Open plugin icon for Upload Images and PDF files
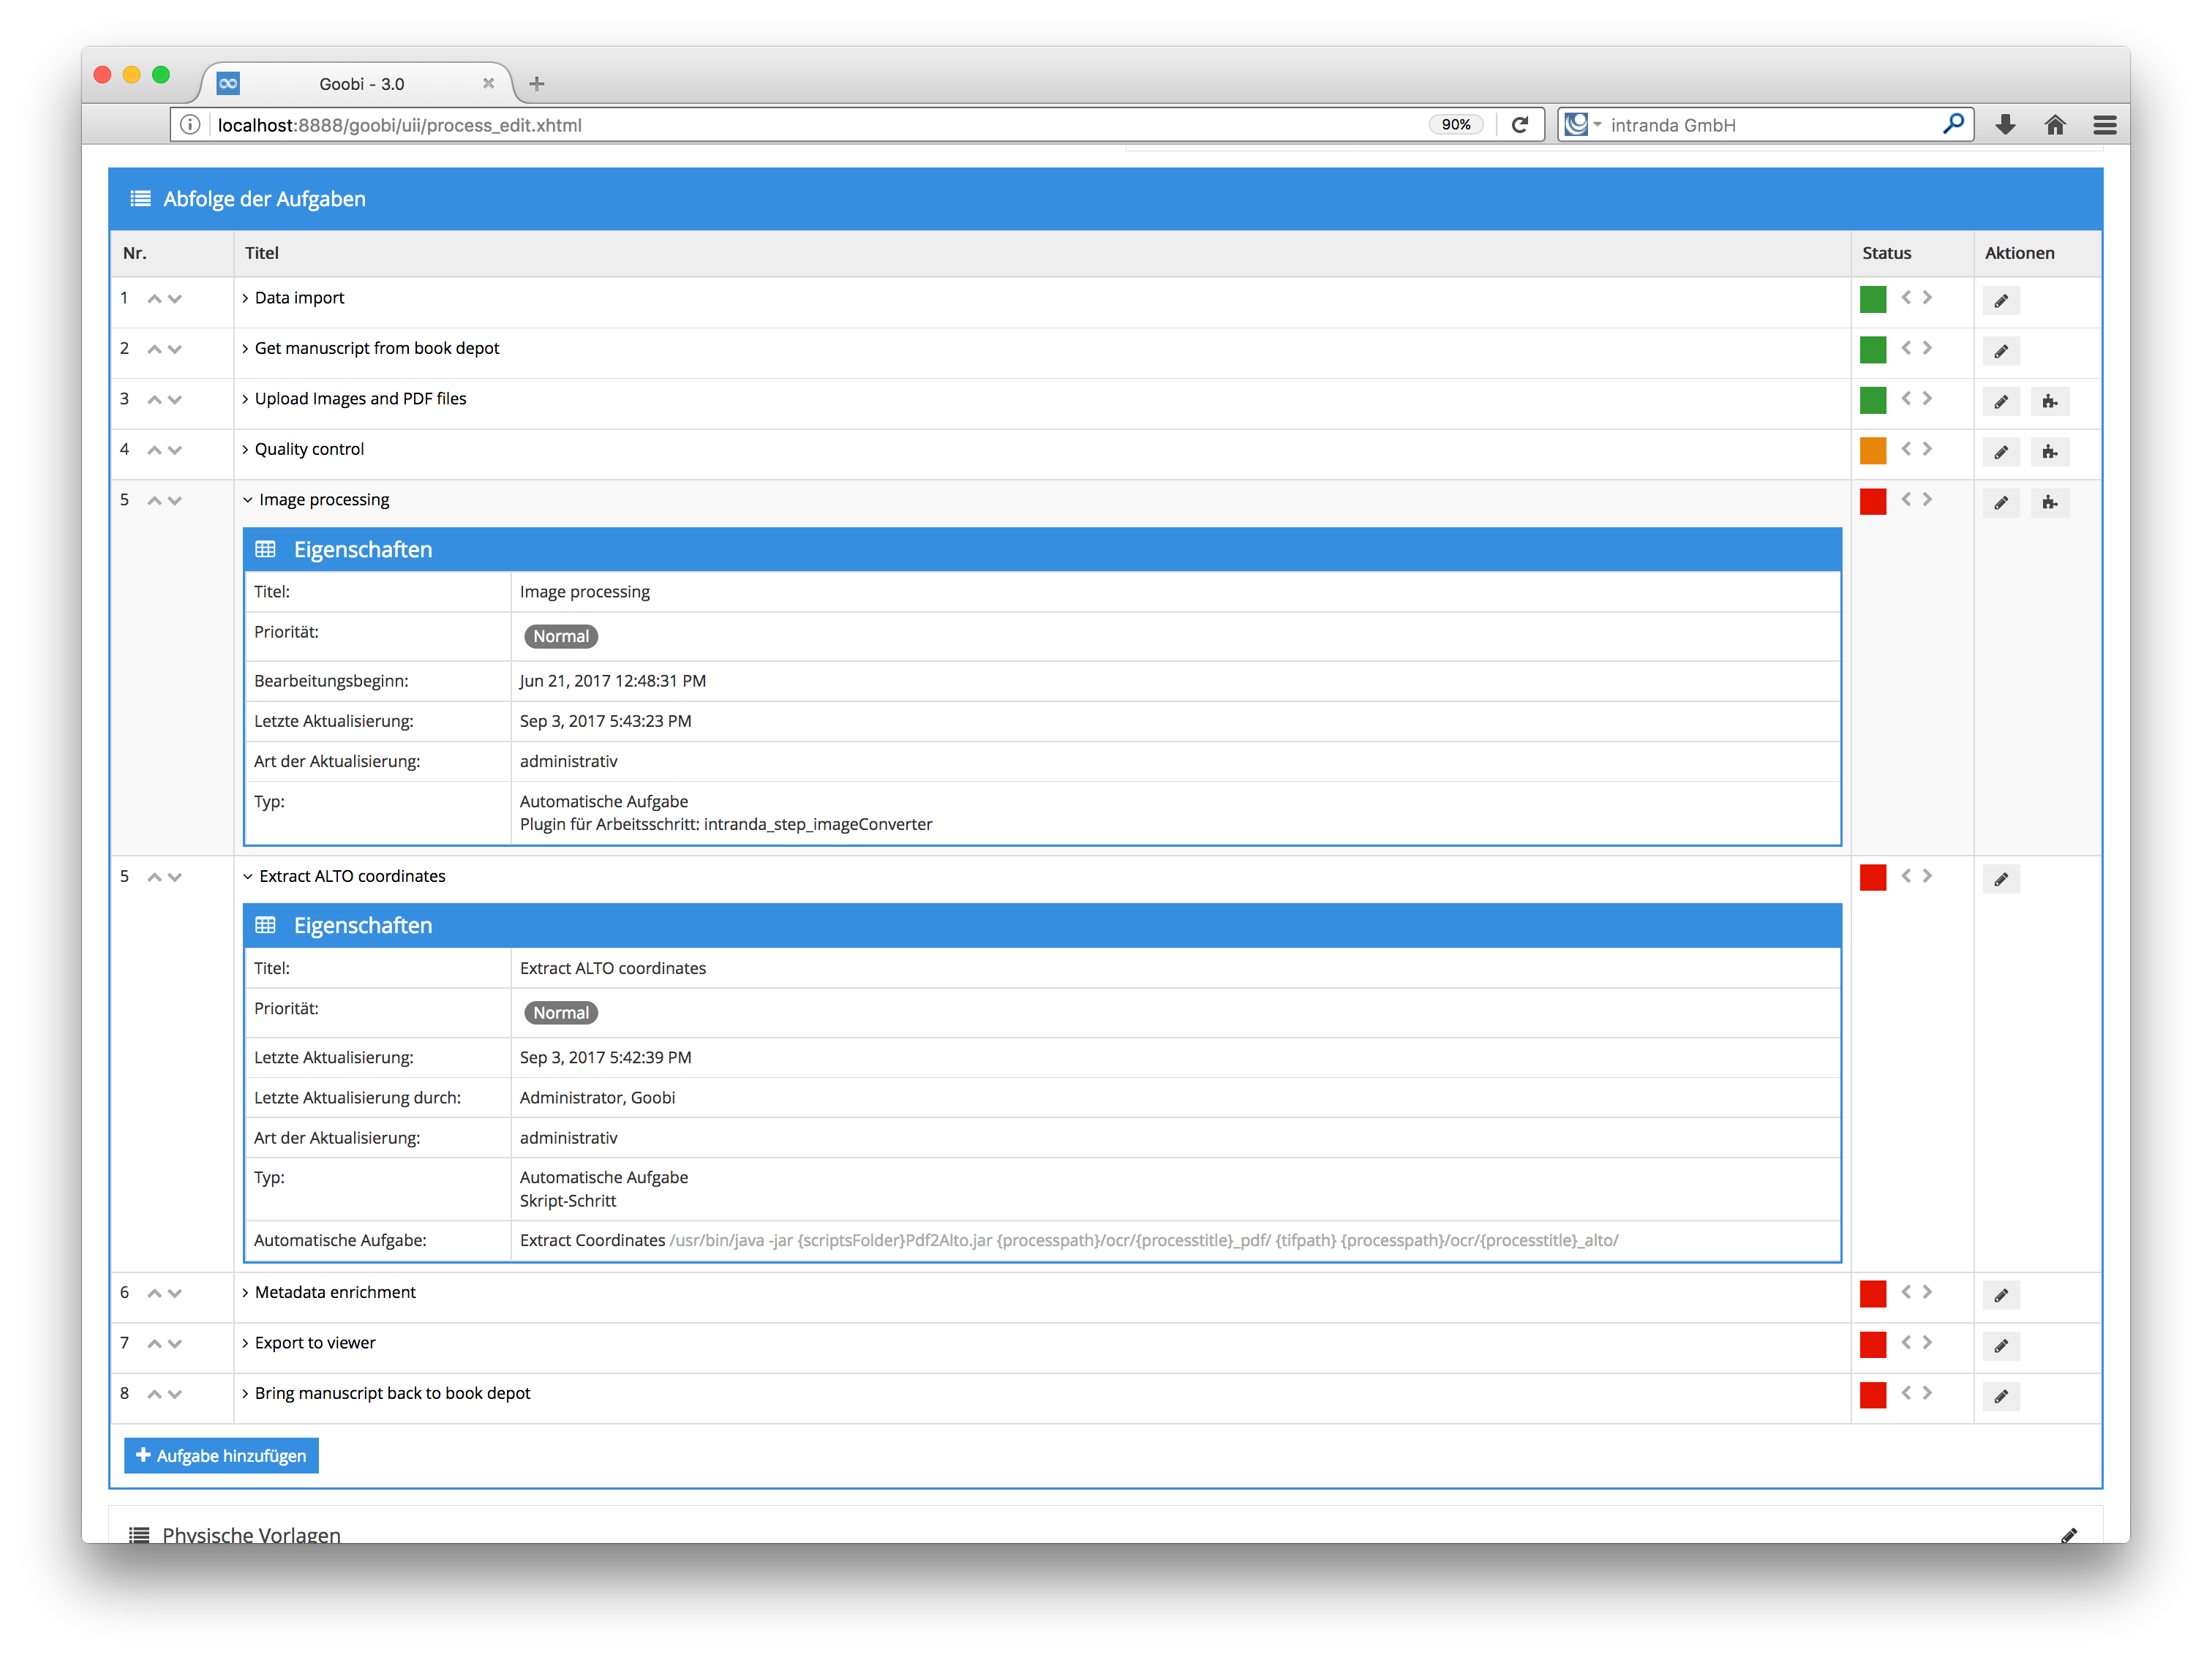2212x1660 pixels. pyautogui.click(x=2049, y=401)
